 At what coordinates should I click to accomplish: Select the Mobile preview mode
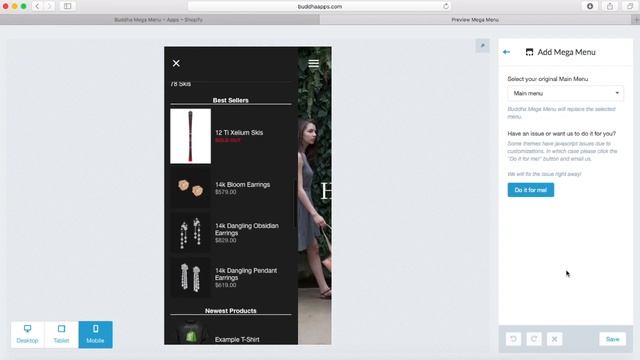[x=95, y=334]
